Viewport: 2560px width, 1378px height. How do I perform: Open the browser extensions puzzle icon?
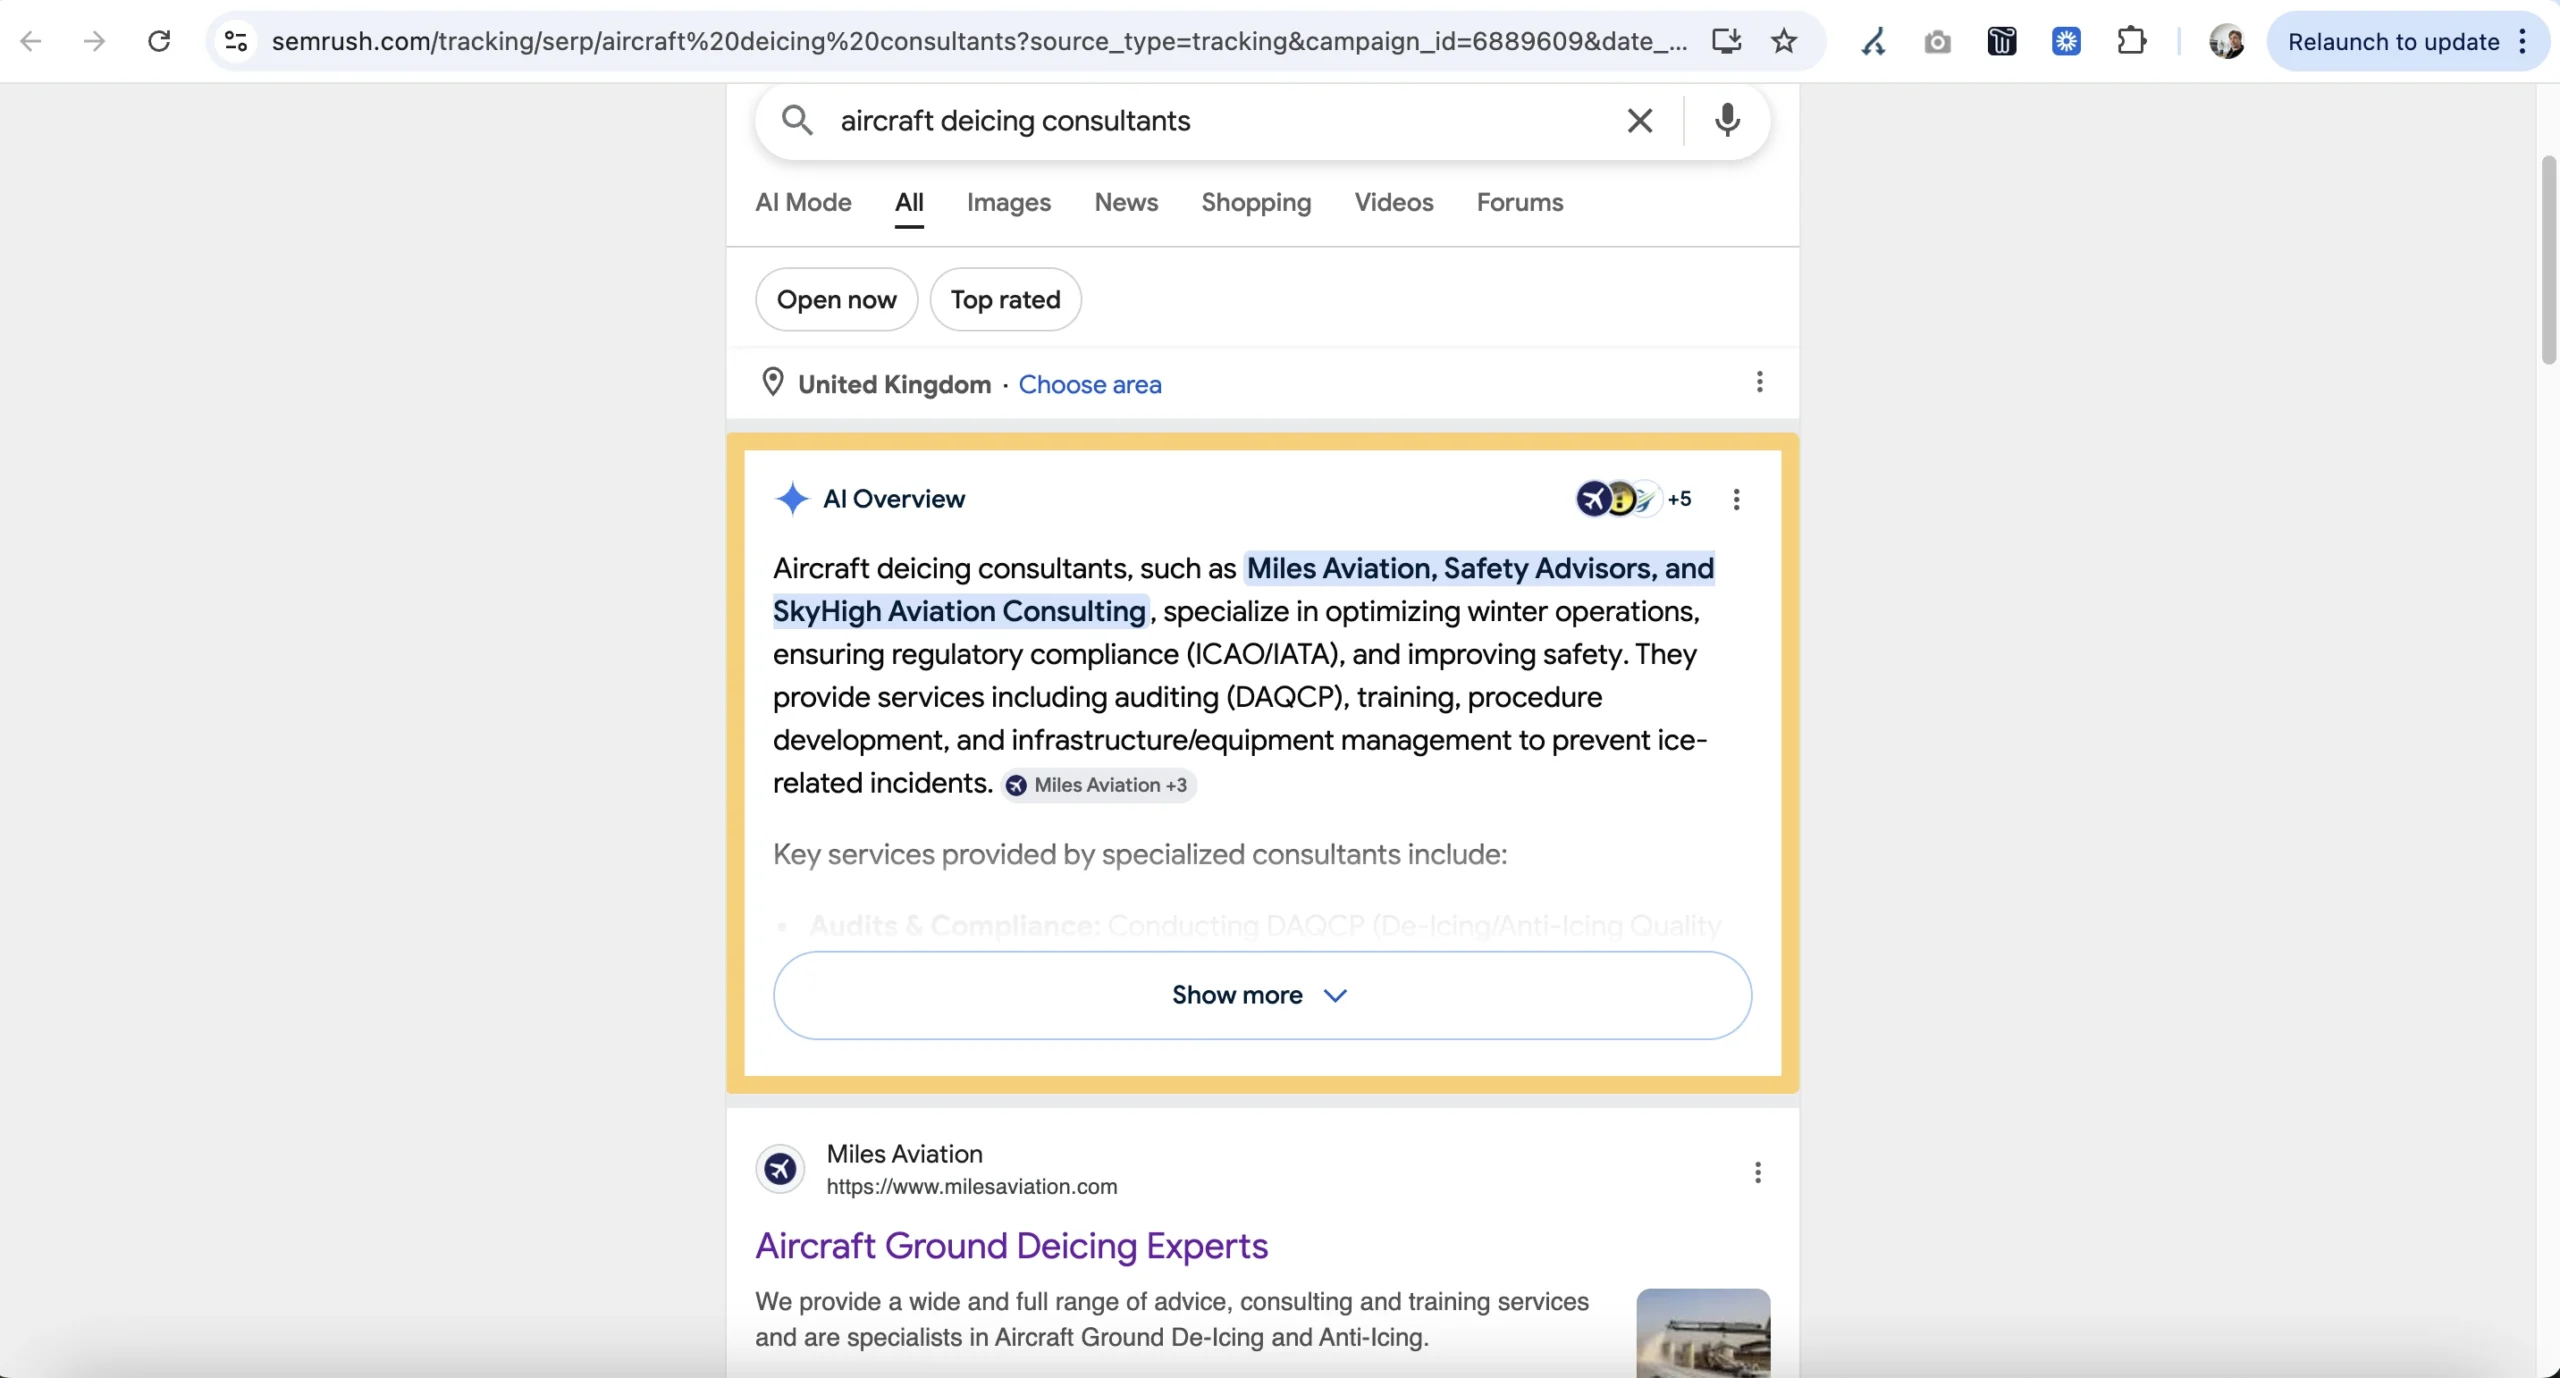[2131, 41]
